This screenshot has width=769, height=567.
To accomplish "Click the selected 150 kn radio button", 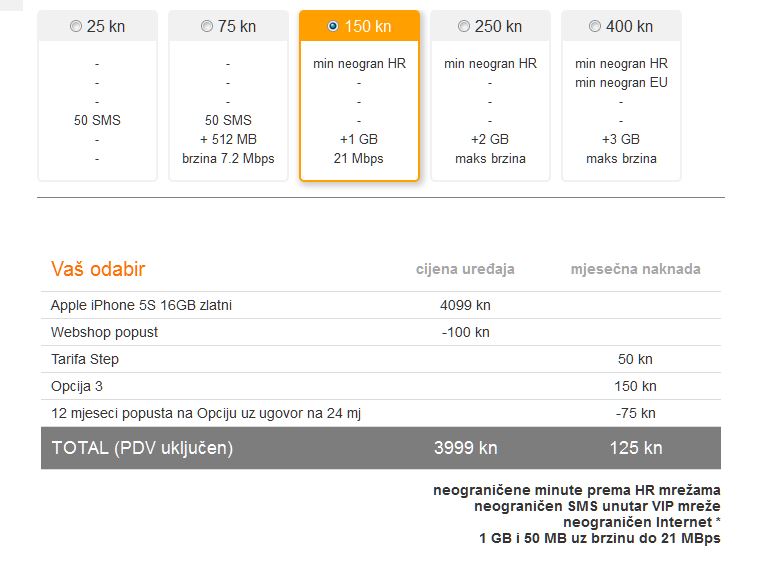I will (333, 26).
